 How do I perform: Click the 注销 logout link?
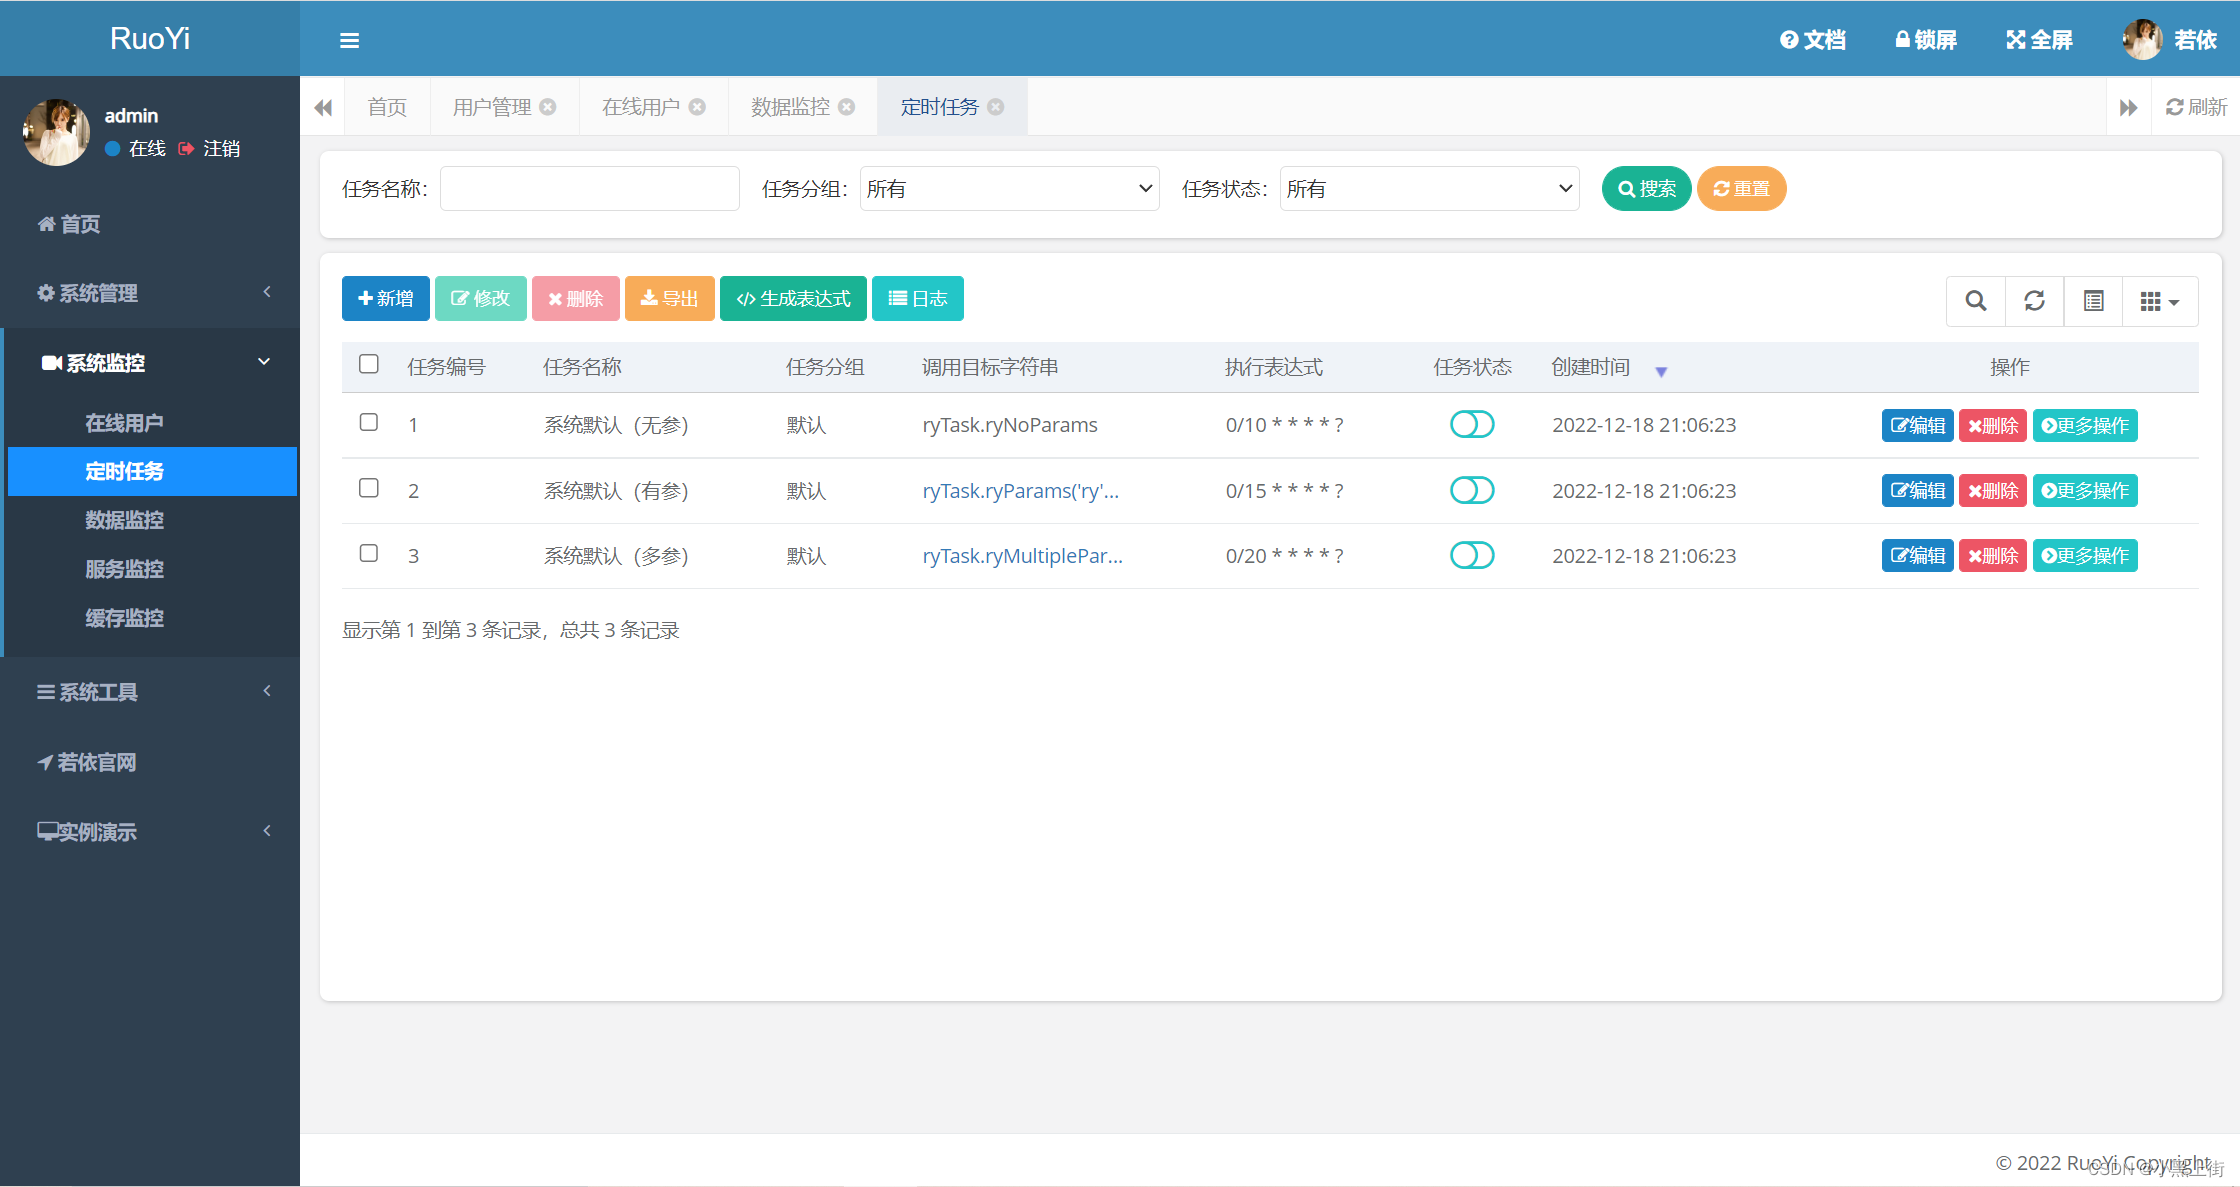coord(210,149)
